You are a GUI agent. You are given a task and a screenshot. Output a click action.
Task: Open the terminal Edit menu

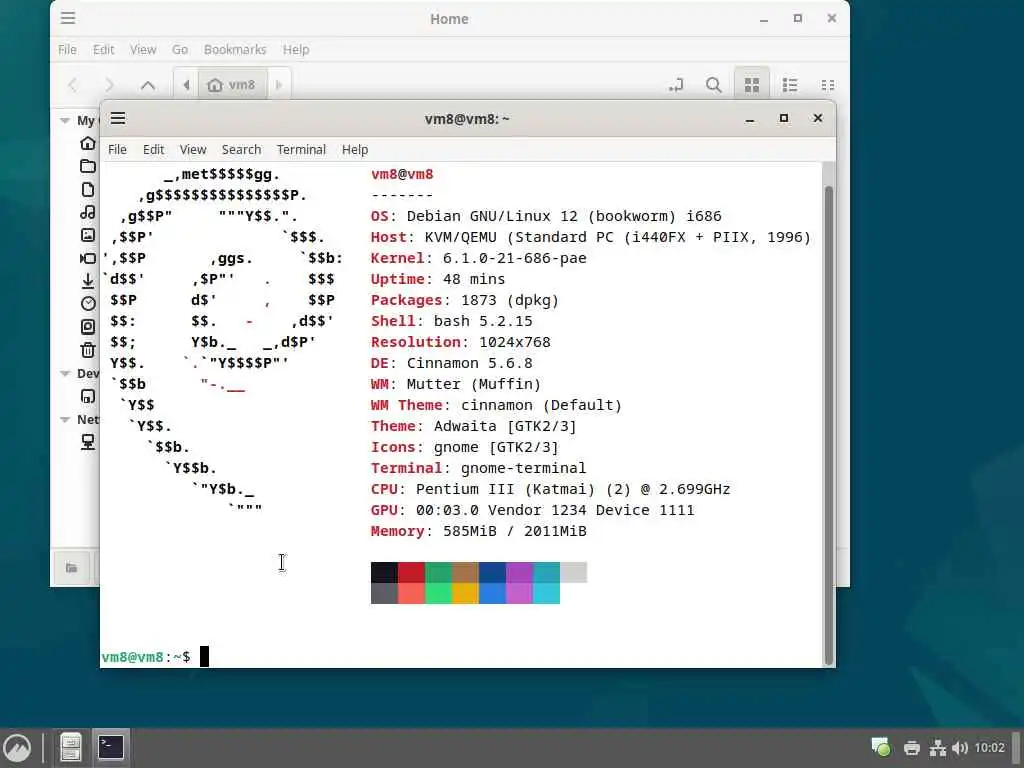(x=153, y=150)
